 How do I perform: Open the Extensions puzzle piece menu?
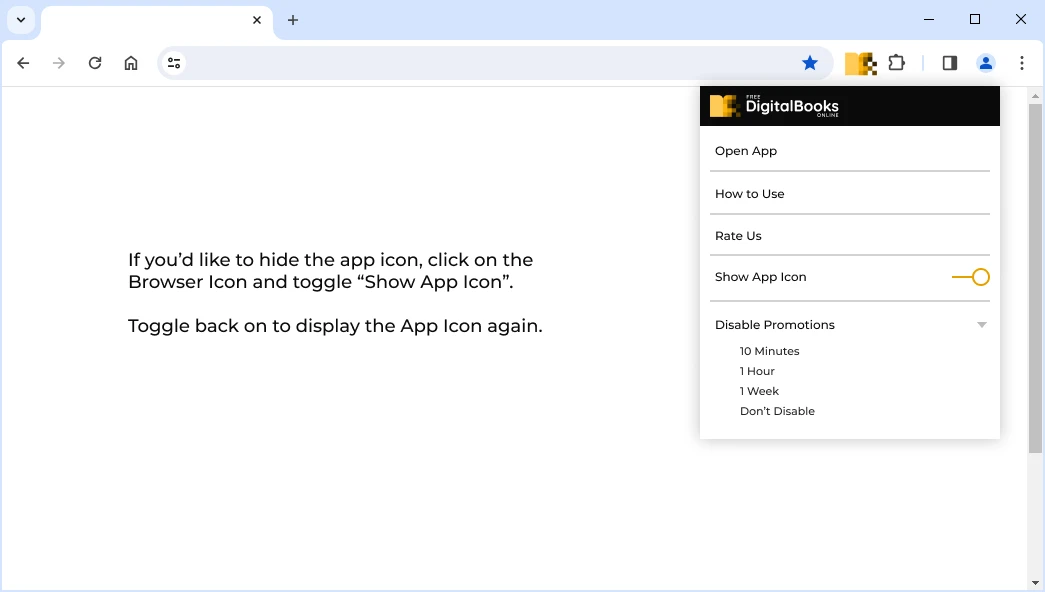coord(897,63)
